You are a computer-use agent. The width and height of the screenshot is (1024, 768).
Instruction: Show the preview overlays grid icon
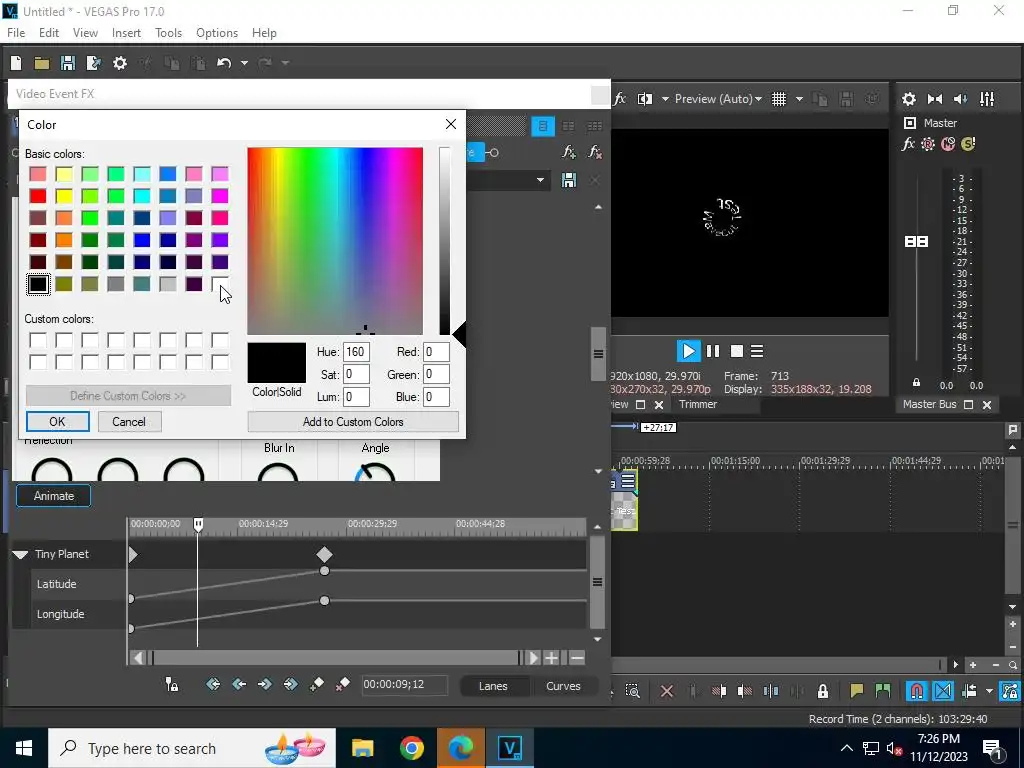point(779,99)
